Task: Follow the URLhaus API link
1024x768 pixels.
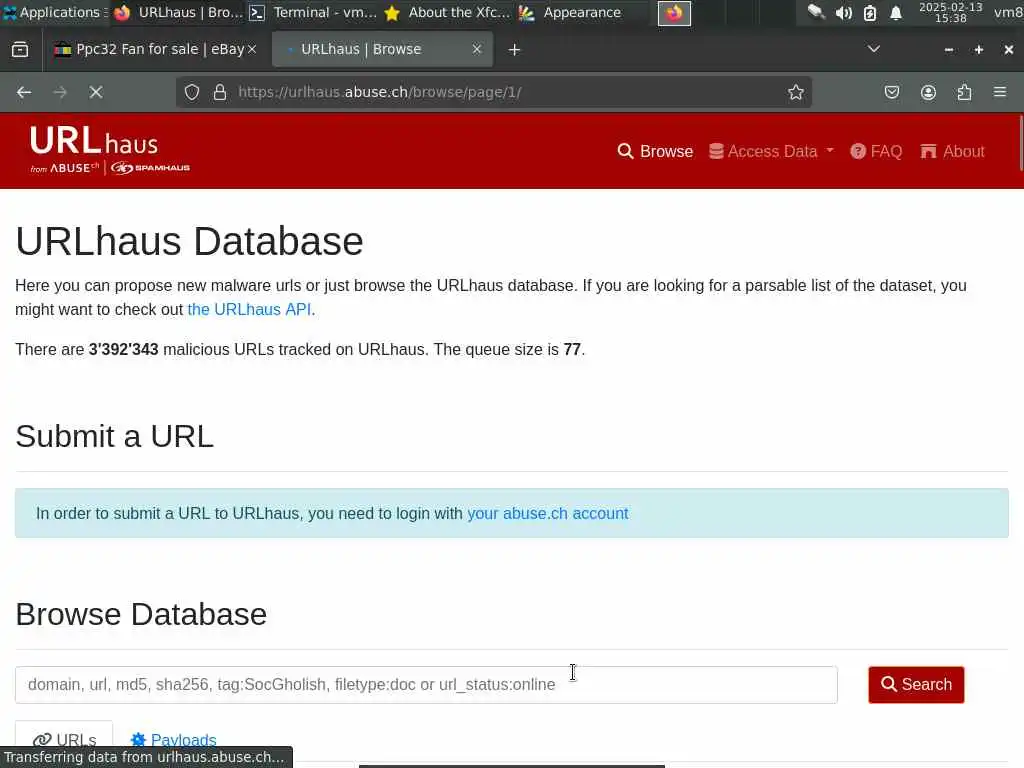Action: (249, 310)
